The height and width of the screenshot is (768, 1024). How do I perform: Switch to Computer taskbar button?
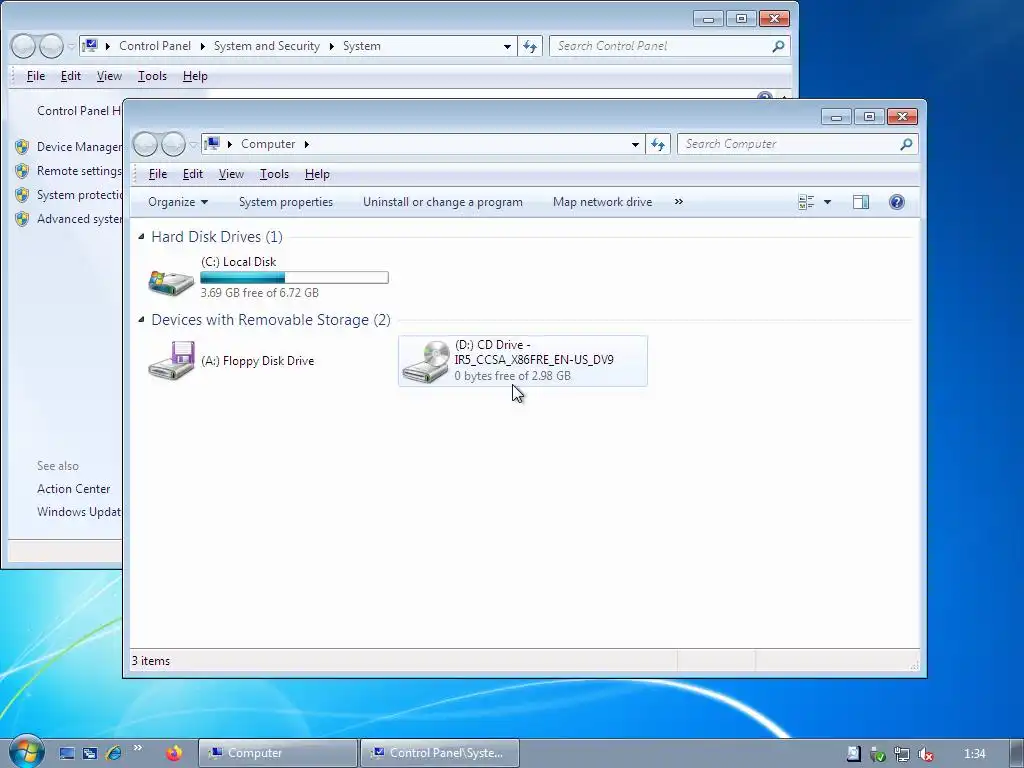[278, 753]
